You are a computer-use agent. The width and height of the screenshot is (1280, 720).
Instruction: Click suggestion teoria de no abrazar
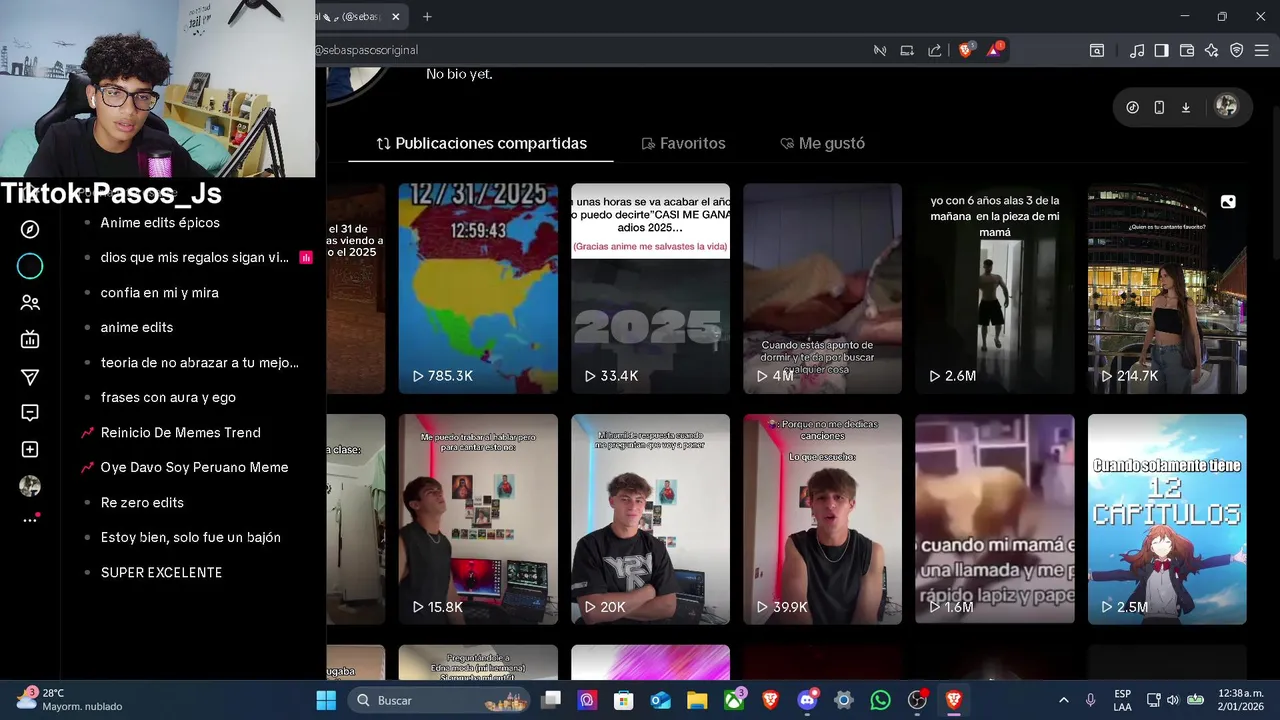click(x=199, y=362)
